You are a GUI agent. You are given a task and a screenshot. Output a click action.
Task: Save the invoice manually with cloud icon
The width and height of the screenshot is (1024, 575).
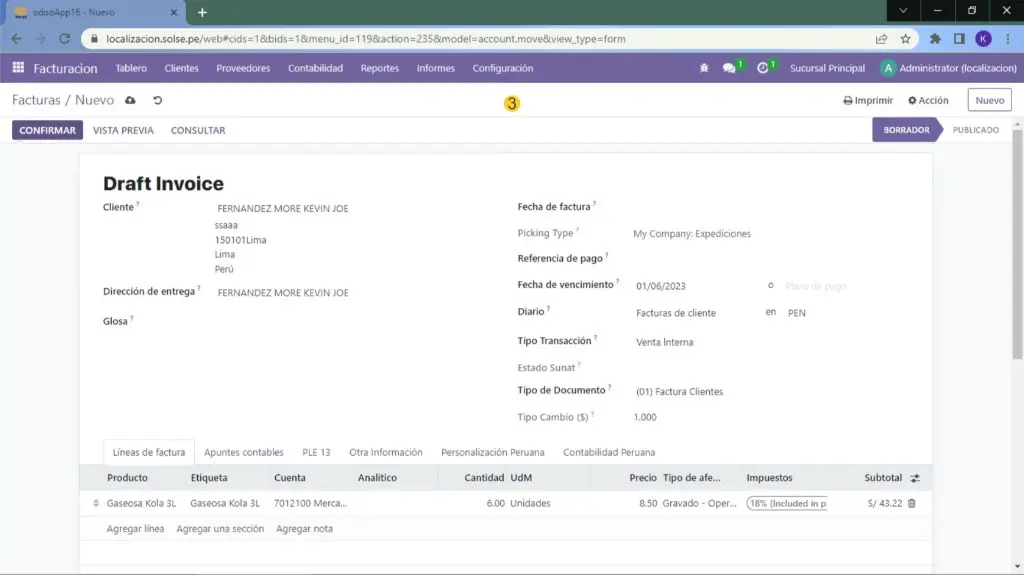pyautogui.click(x=131, y=101)
